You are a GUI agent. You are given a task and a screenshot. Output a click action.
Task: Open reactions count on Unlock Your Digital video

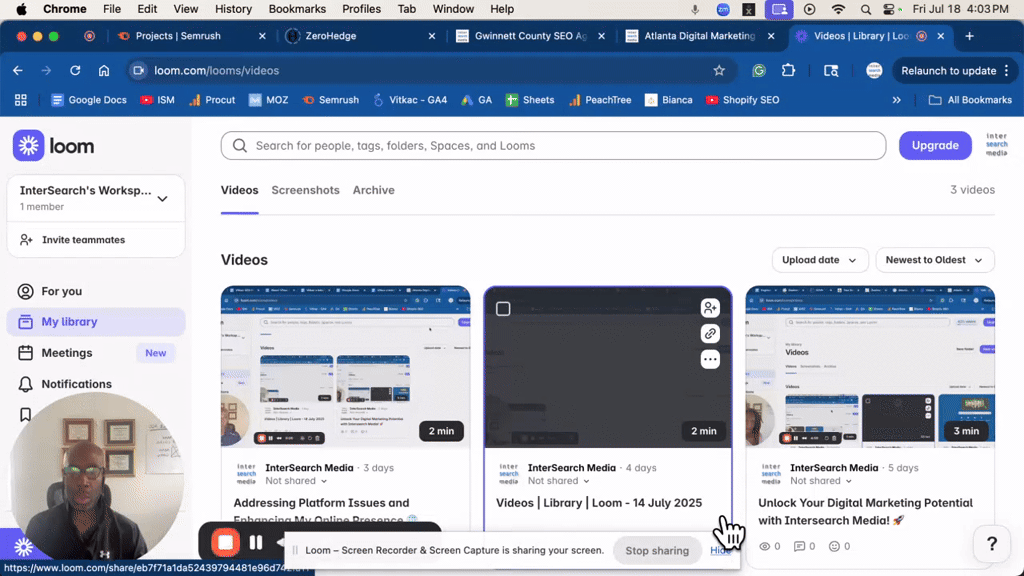pyautogui.click(x=839, y=546)
